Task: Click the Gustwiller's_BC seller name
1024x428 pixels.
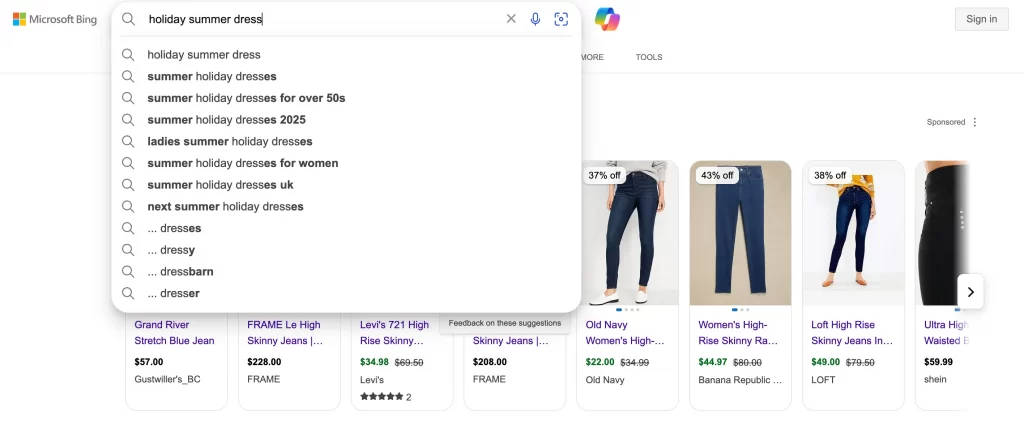Action: coord(167,379)
